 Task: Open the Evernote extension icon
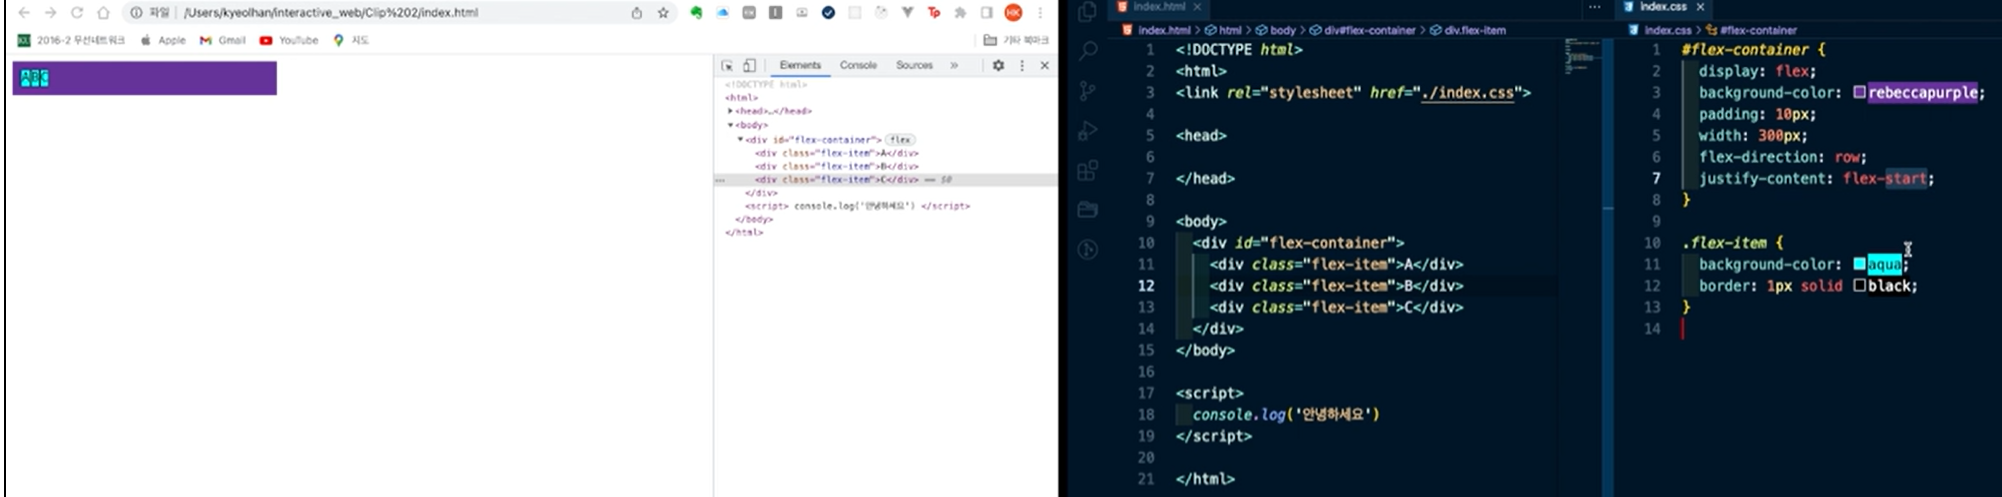click(x=696, y=13)
